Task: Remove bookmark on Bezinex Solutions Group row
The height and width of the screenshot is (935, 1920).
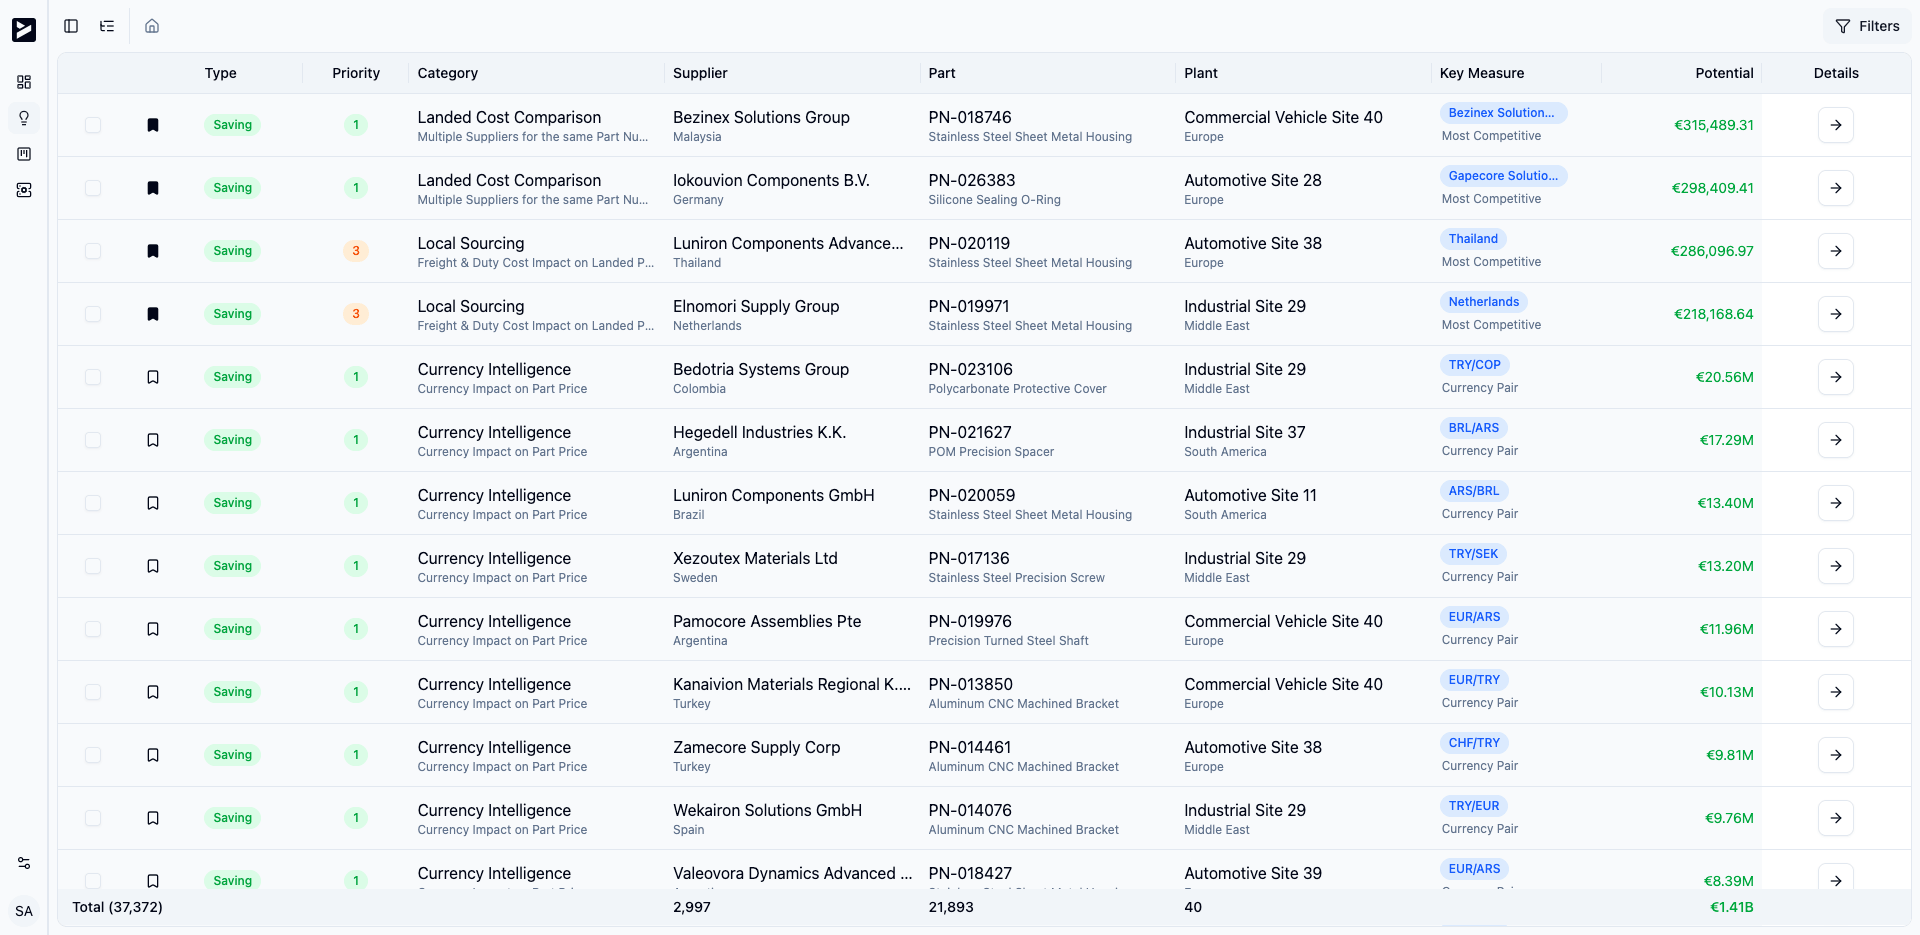Action: click(153, 125)
